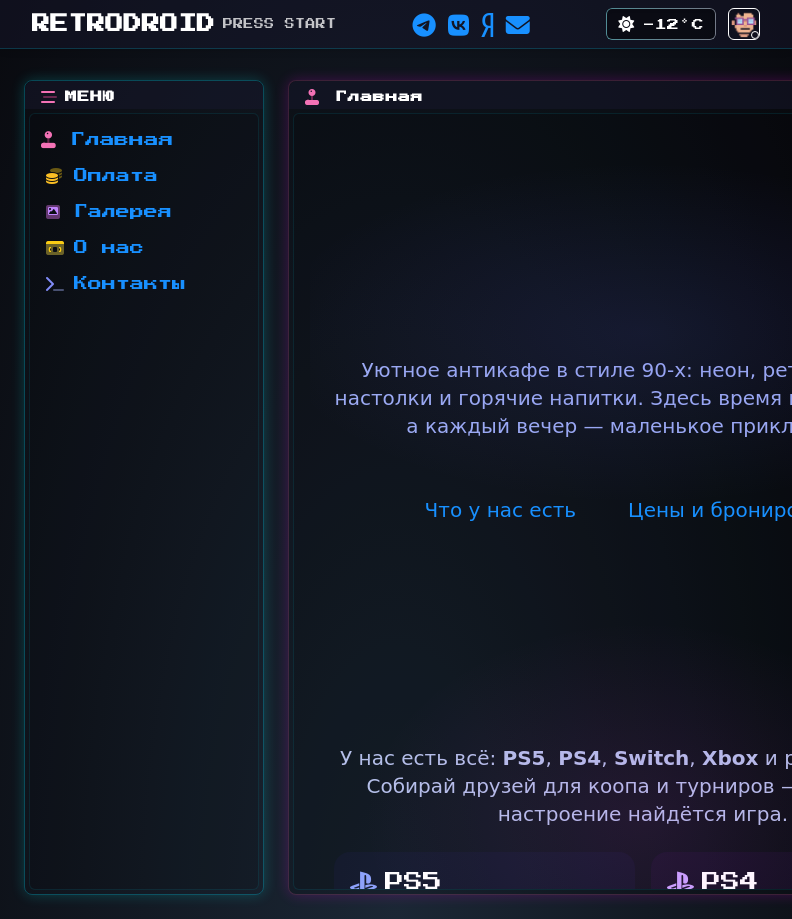Click the МЕНЮ panel header label
The image size is (792, 919).
(x=89, y=96)
